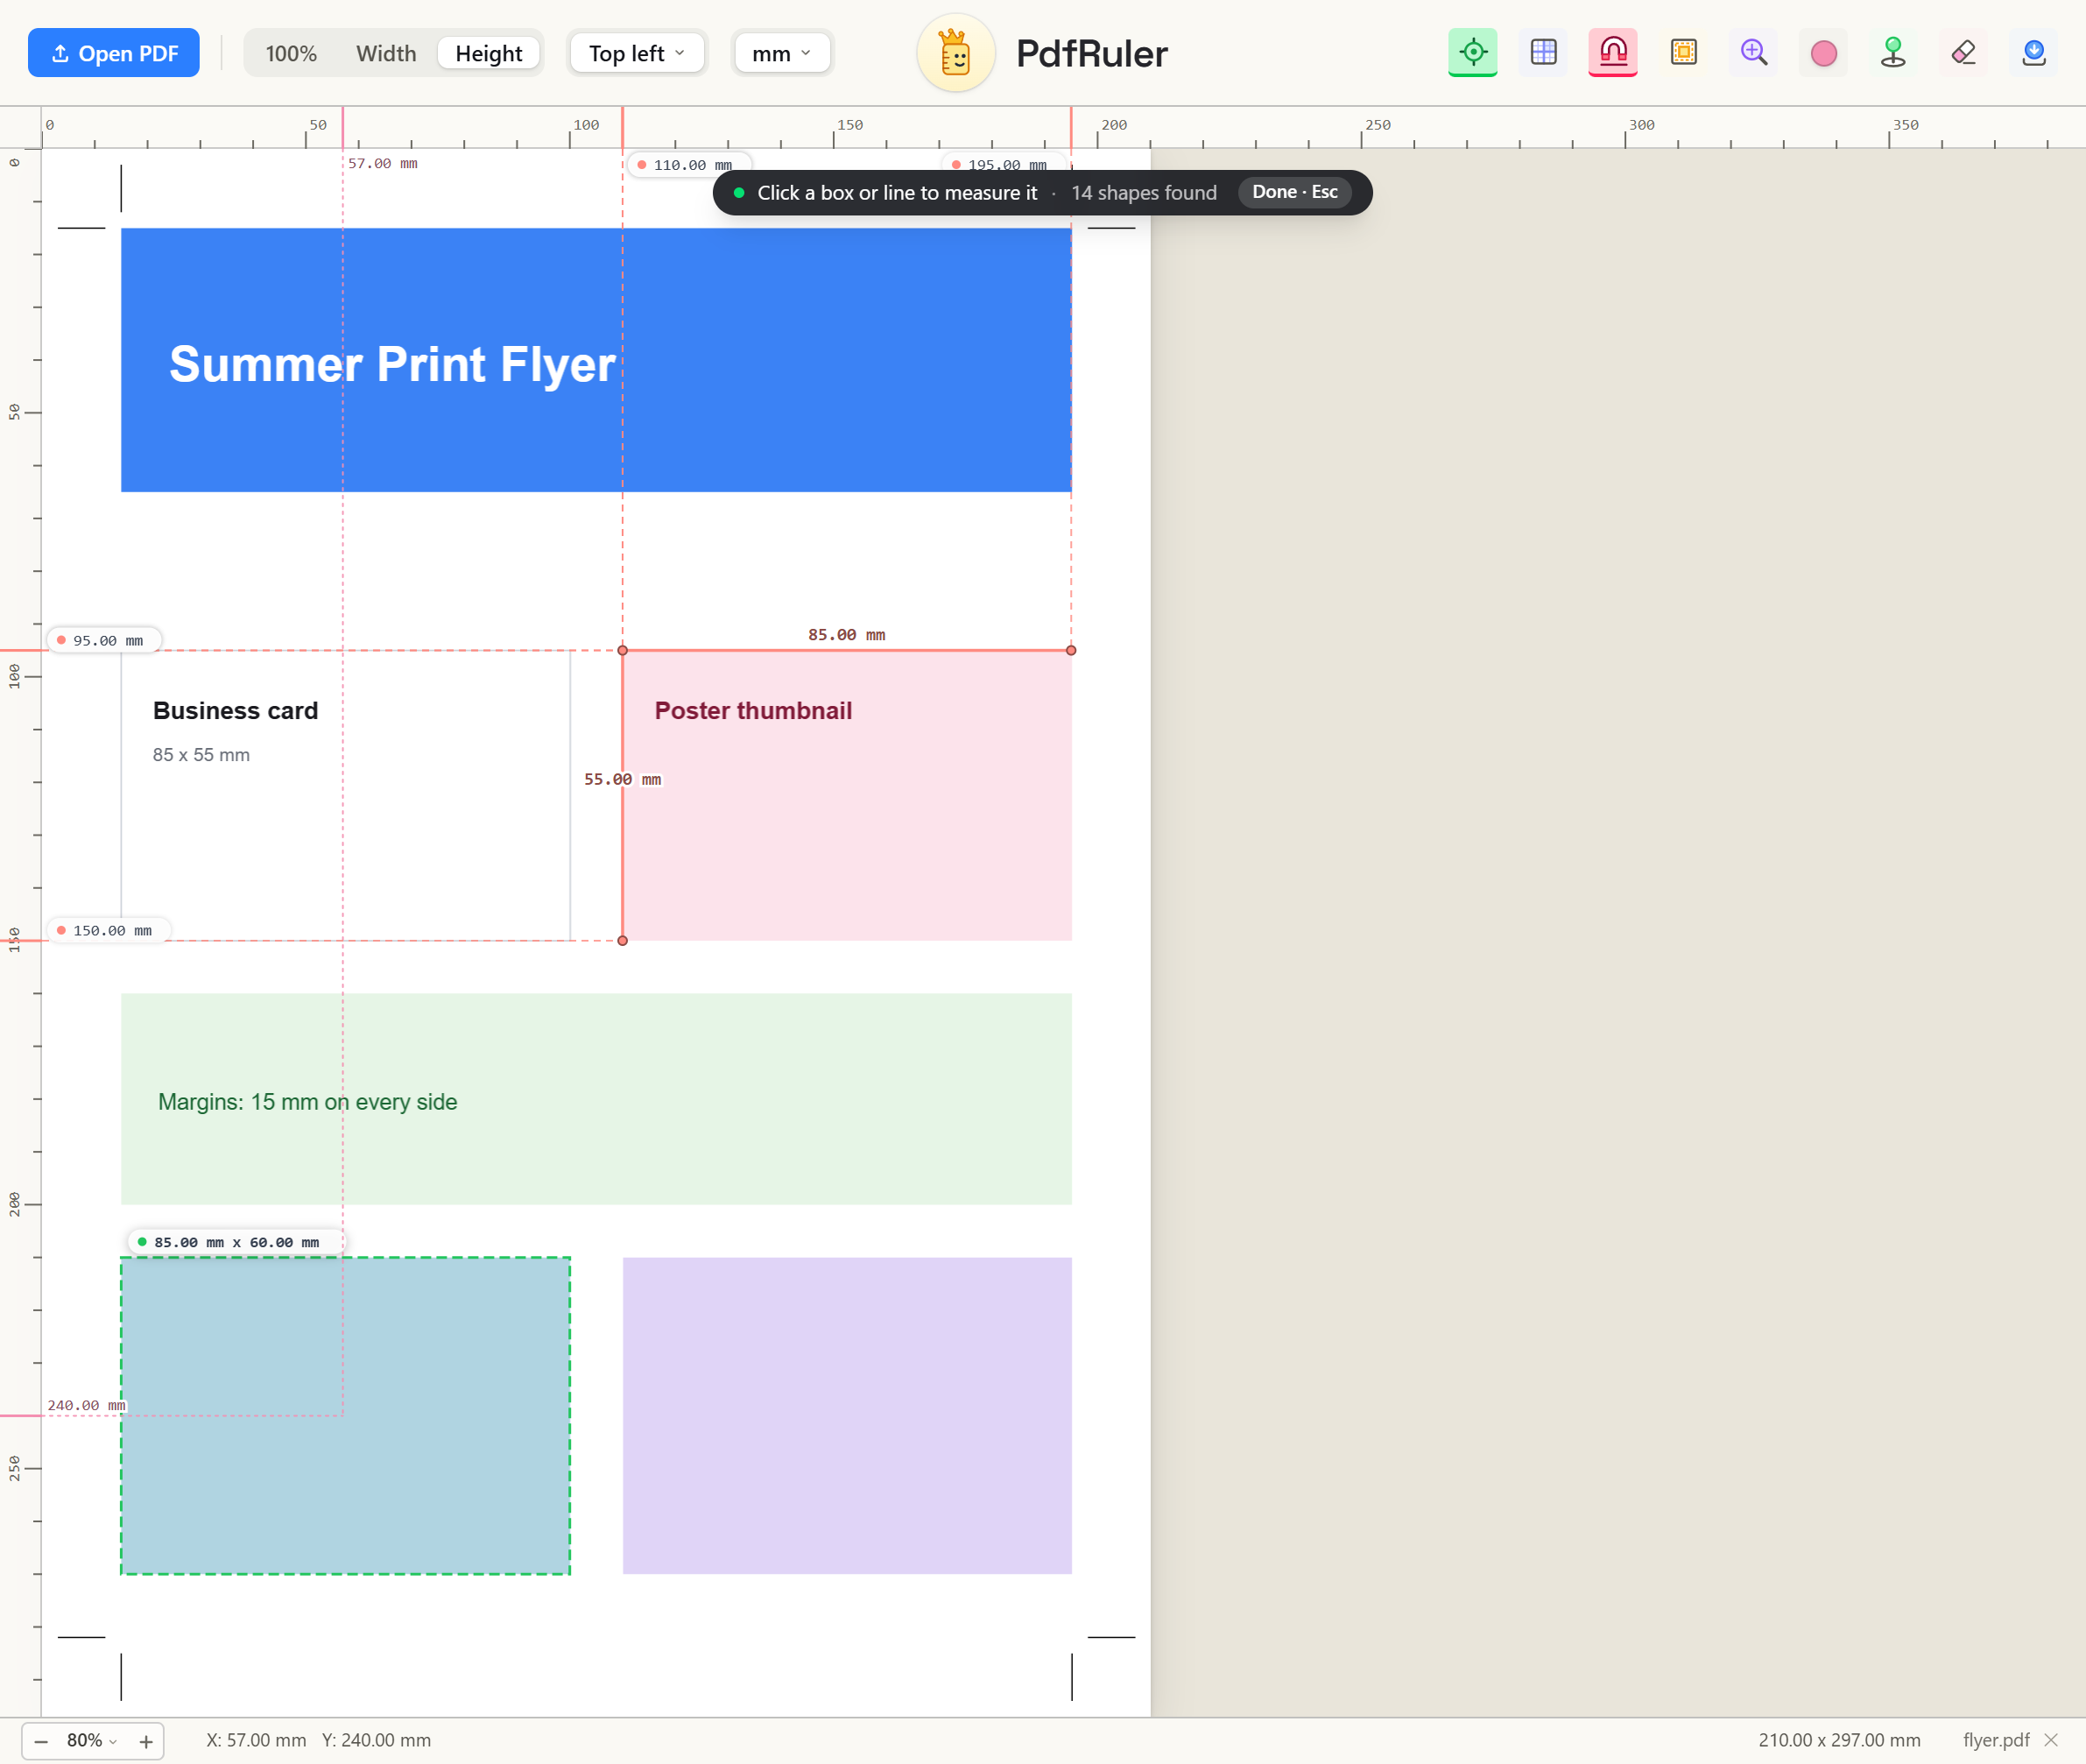
Task: Click the download export icon
Action: click(x=2034, y=52)
